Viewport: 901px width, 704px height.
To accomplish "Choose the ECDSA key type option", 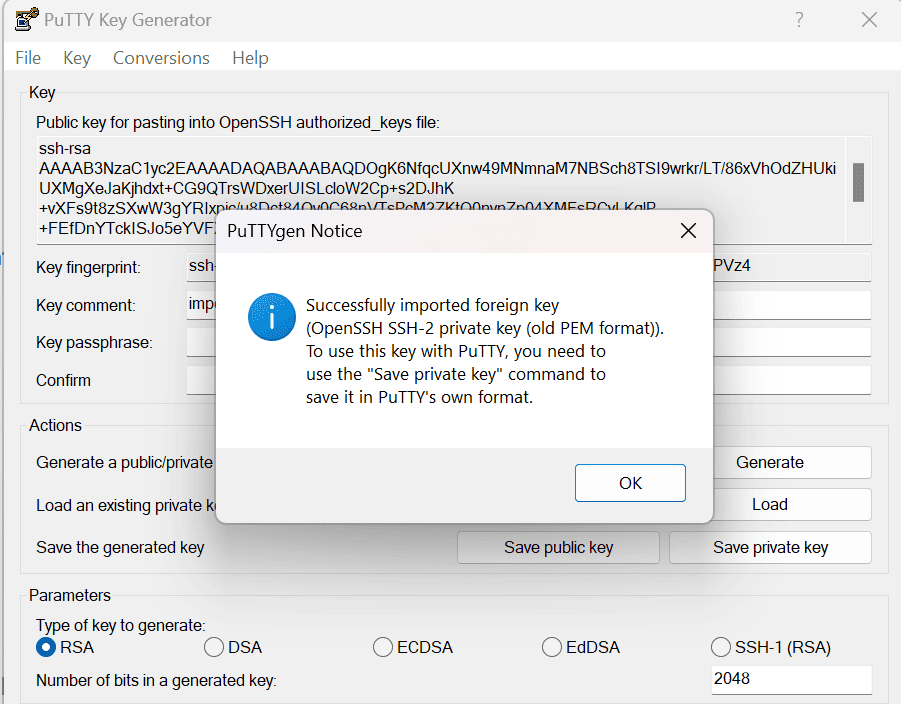I will click(x=383, y=647).
